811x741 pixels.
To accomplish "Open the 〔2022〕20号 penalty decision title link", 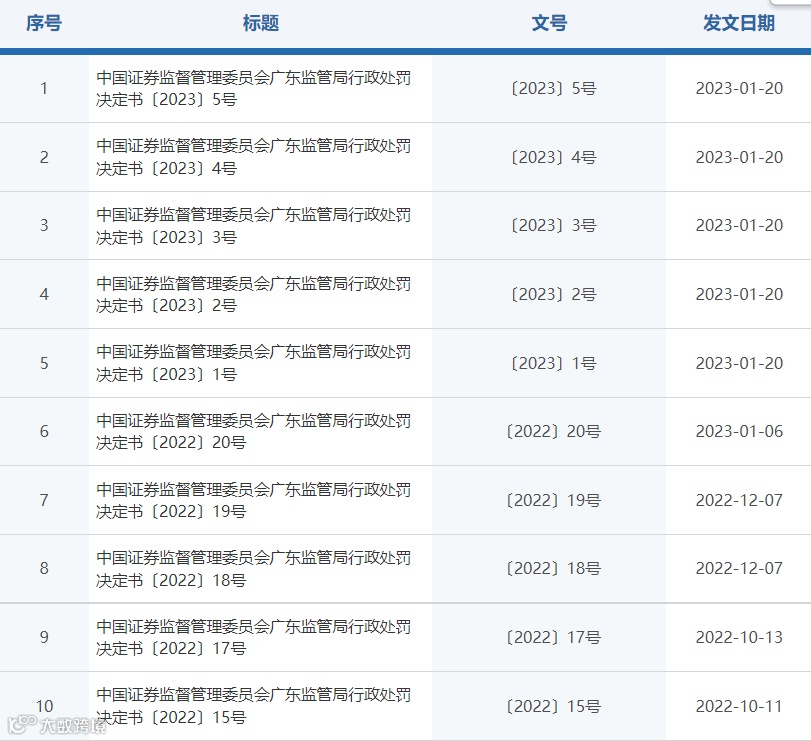I will [x=253, y=432].
